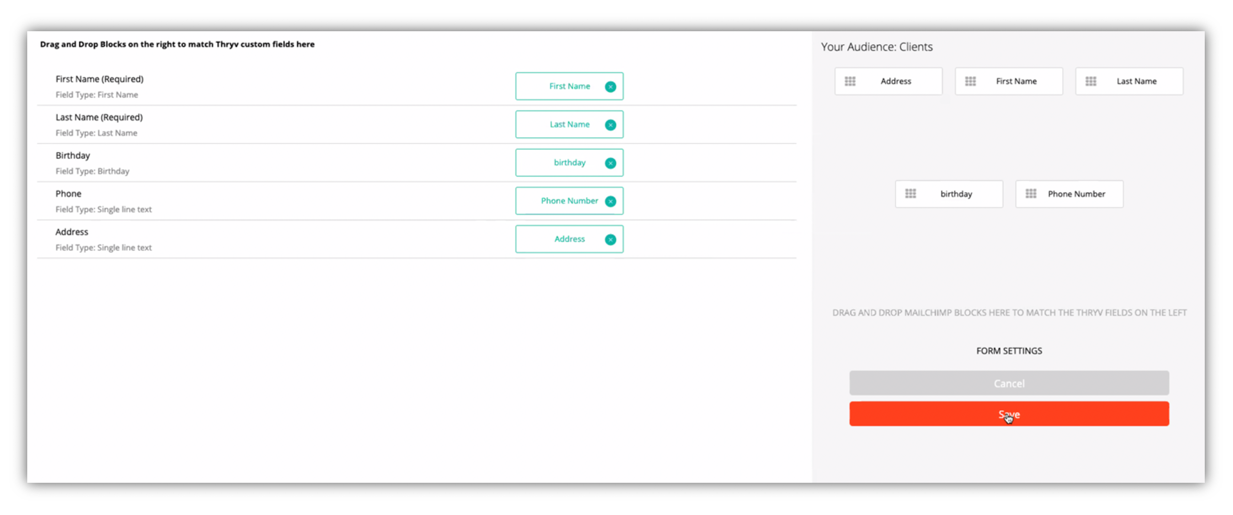
Task: Select the Phone Number audience block label
Action: pyautogui.click(x=1076, y=194)
